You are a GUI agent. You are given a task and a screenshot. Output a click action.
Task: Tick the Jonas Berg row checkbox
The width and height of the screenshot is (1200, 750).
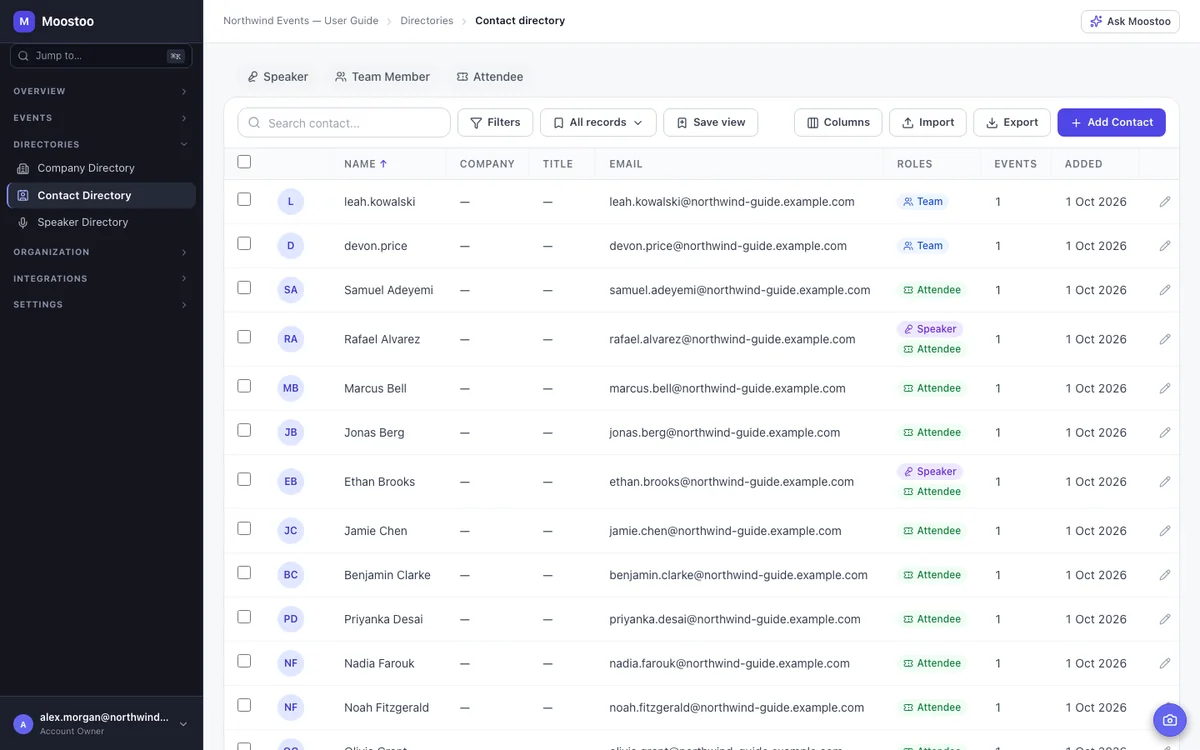coord(244,430)
